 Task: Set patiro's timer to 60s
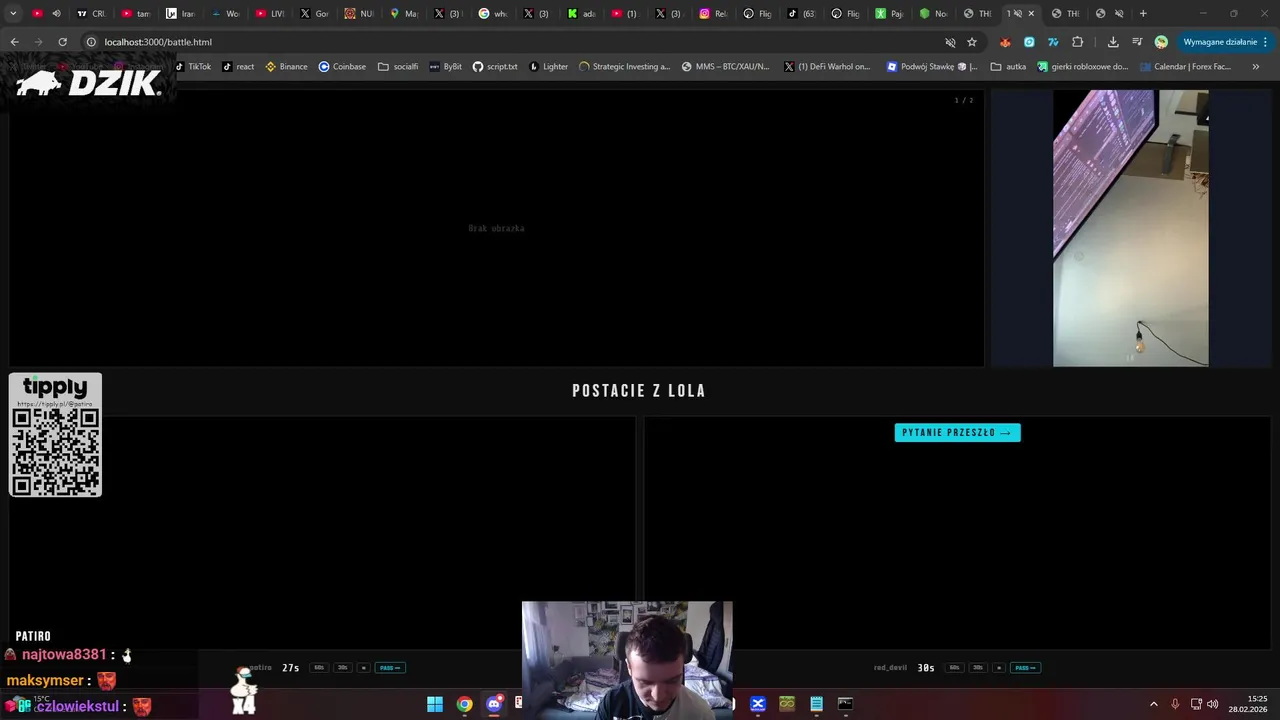(319, 668)
